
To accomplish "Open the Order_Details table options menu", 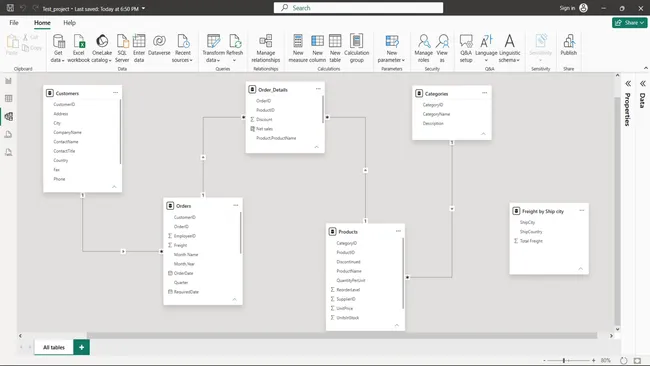I will click(318, 89).
